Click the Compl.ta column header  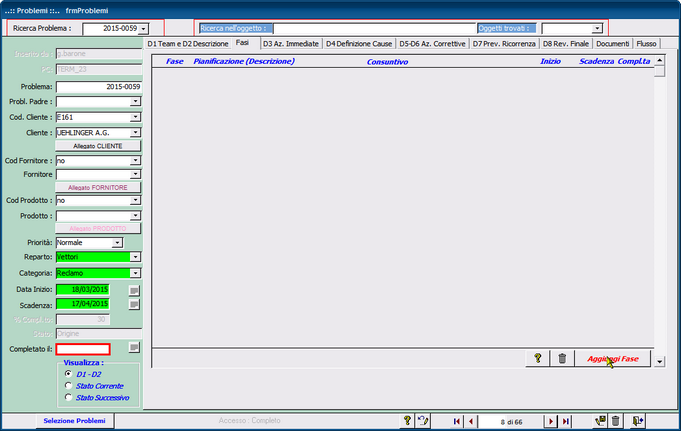(x=634, y=61)
